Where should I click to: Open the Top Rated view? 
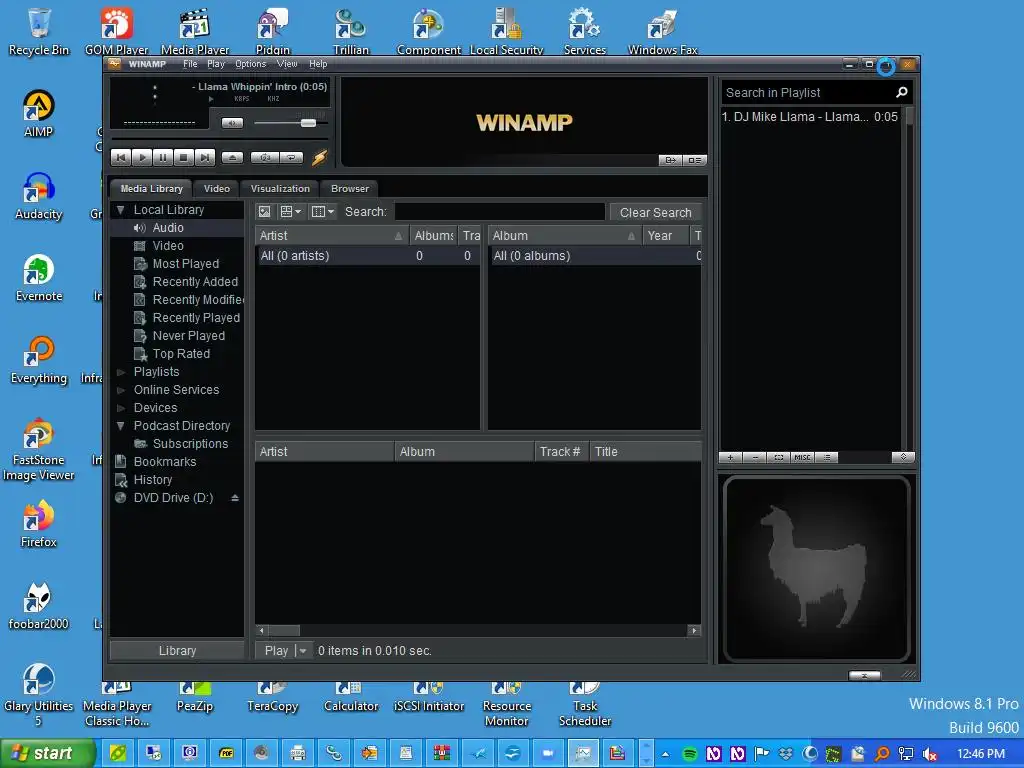(x=181, y=354)
